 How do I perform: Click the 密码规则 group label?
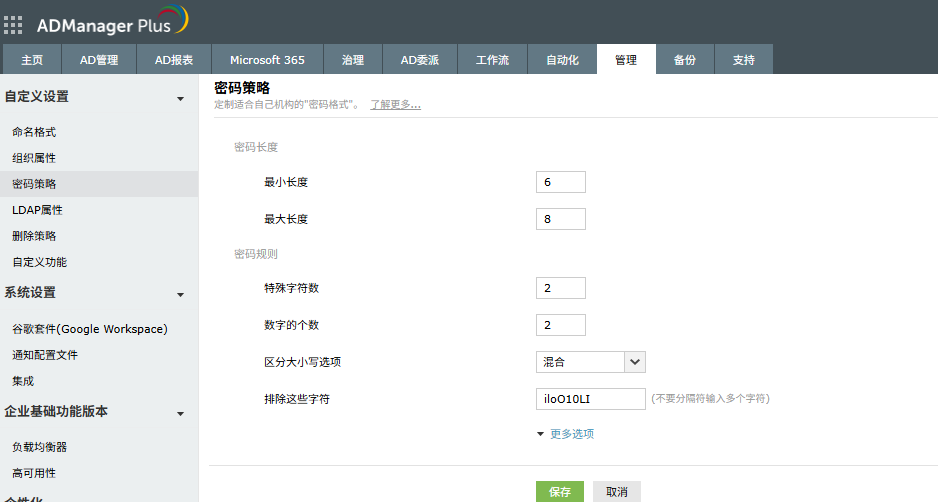[x=256, y=254]
